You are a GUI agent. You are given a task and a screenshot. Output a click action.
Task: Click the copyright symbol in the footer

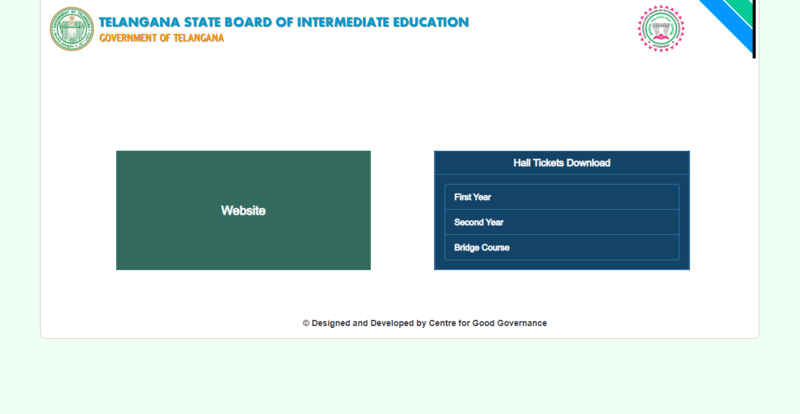tap(306, 323)
